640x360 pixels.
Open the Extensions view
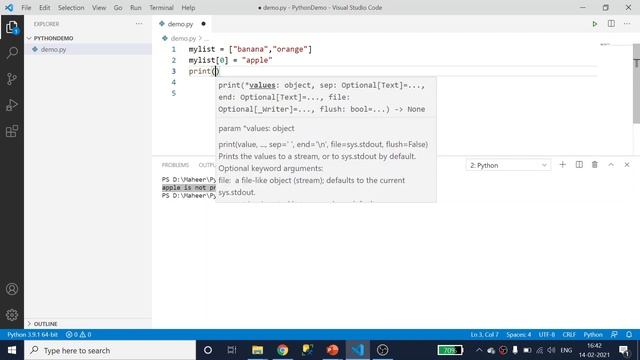coord(12,131)
